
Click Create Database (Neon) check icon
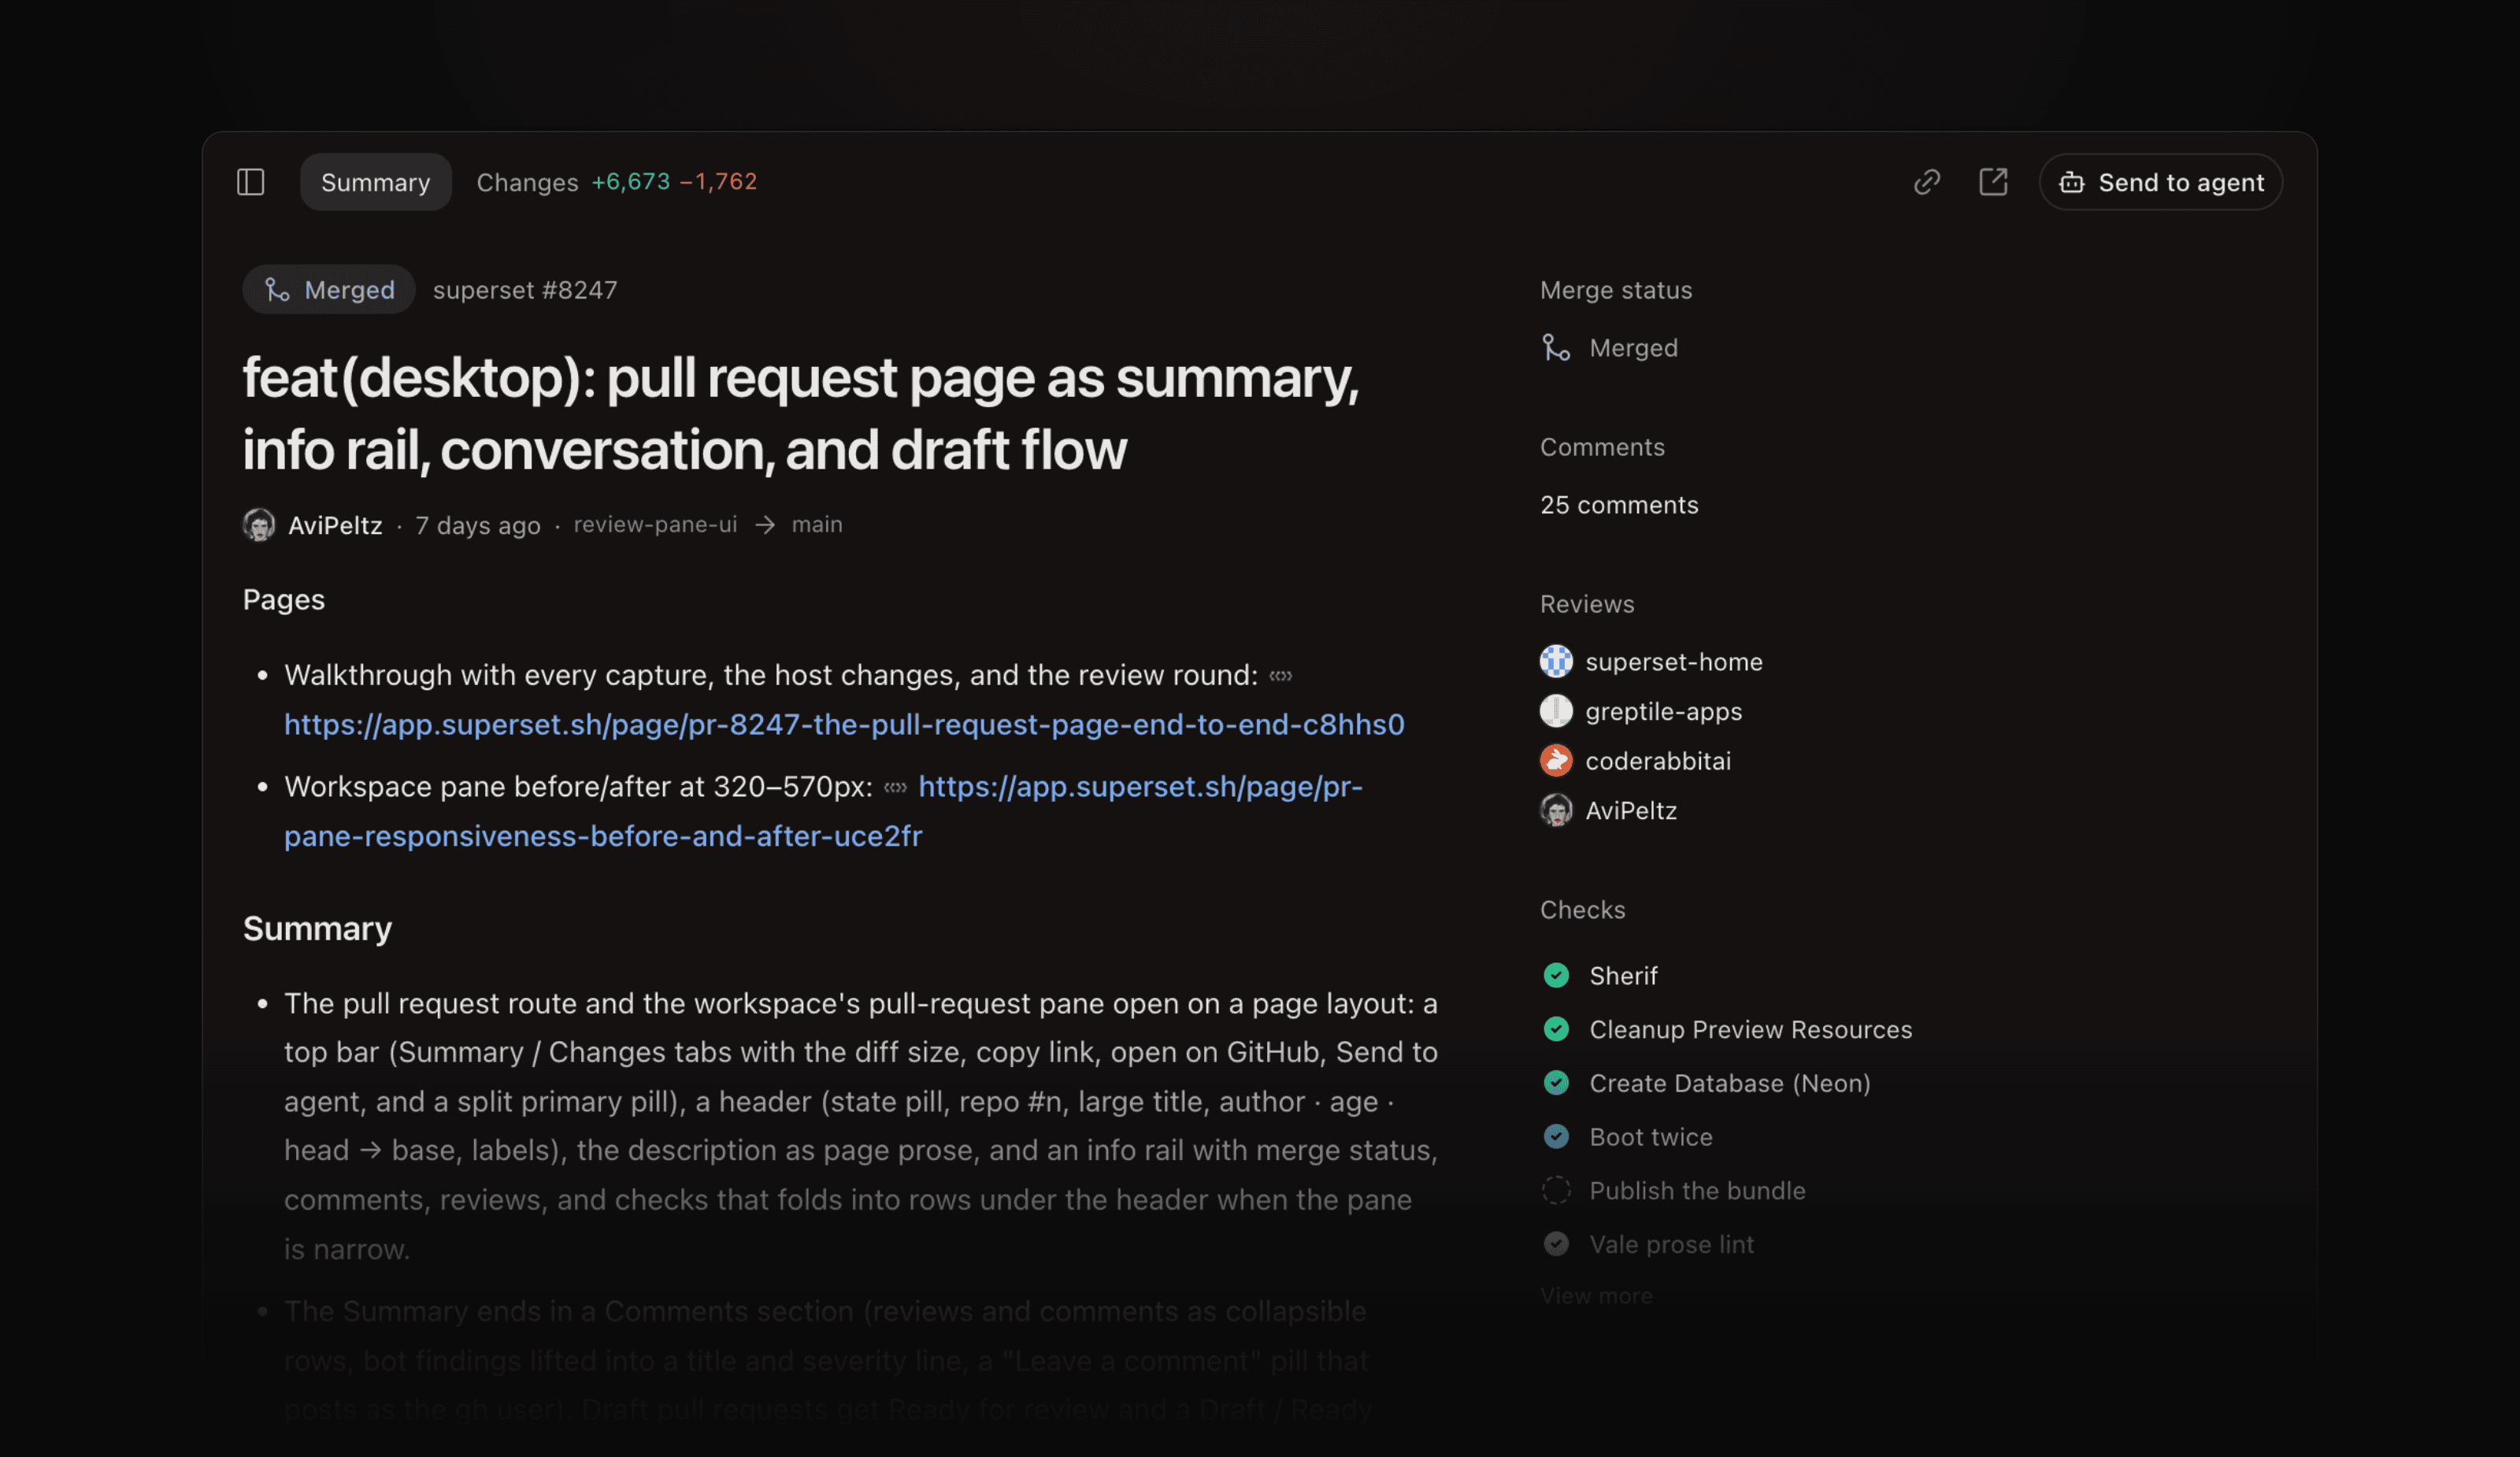[1556, 1083]
